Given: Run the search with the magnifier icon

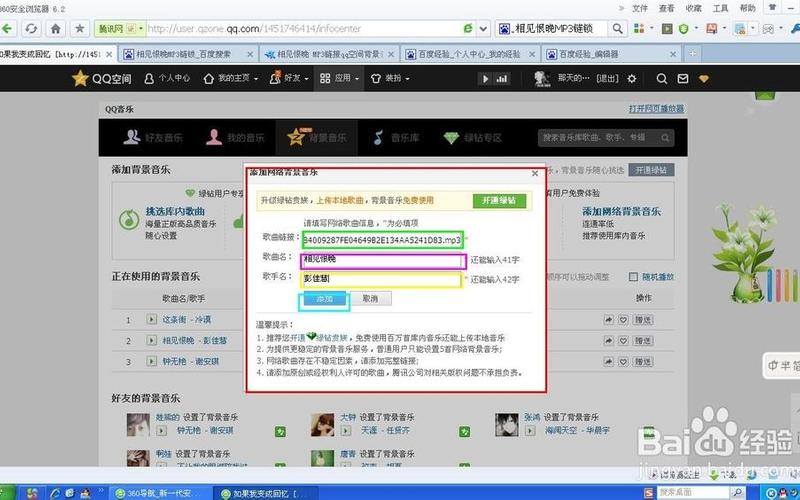Looking at the screenshot, I should tap(617, 29).
